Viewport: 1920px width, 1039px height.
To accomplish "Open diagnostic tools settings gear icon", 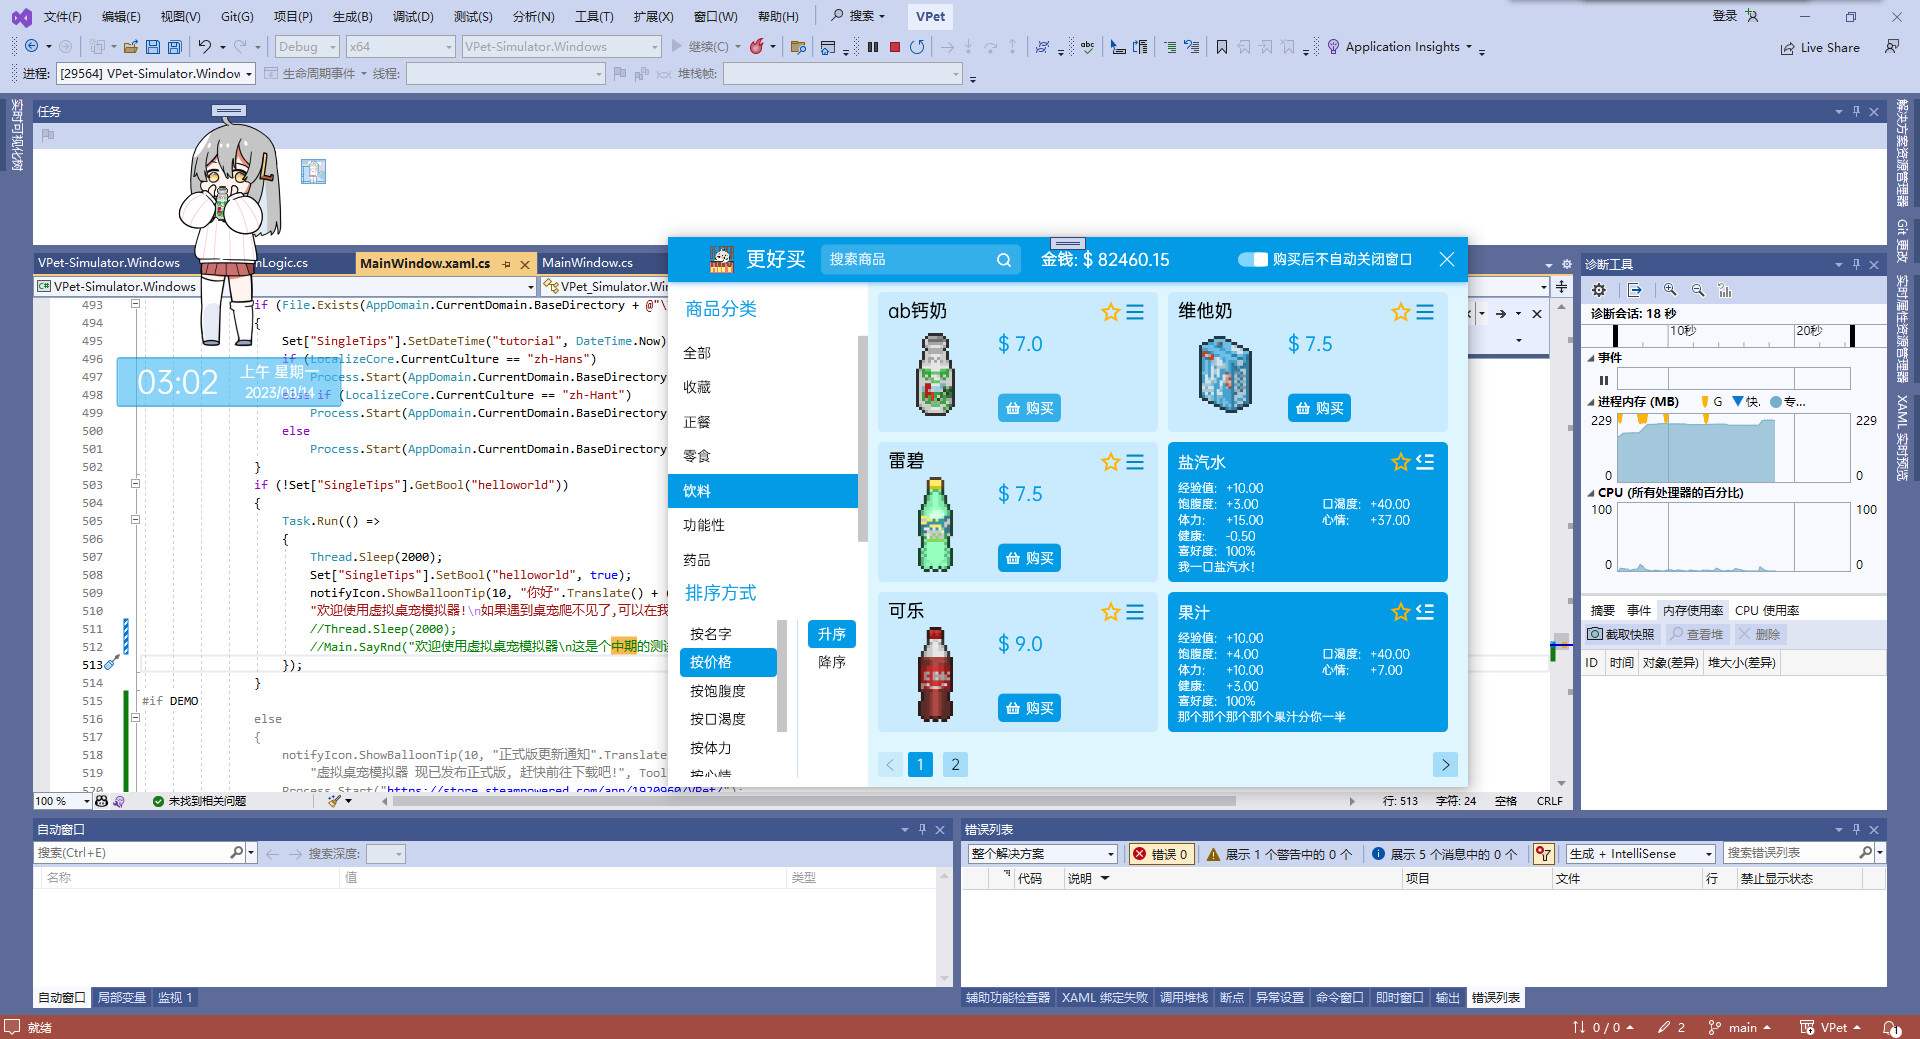I will coord(1599,290).
